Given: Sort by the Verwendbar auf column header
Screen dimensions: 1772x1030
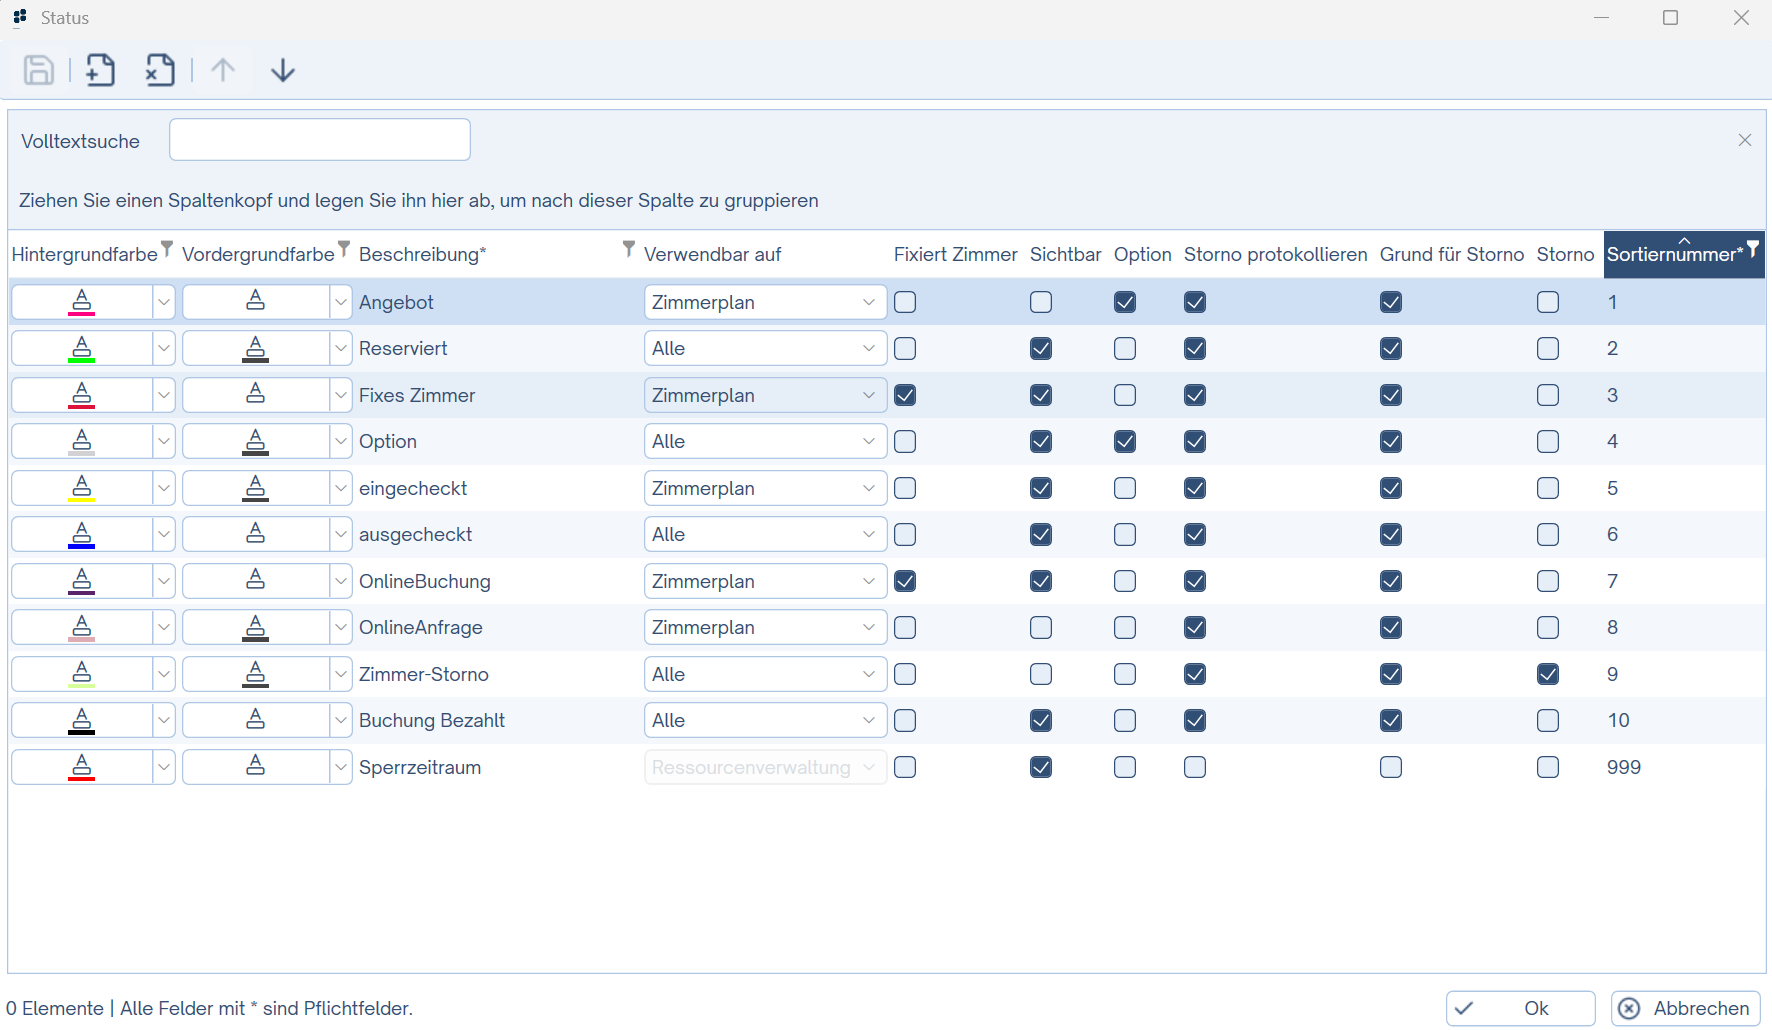Looking at the screenshot, I should 712,254.
